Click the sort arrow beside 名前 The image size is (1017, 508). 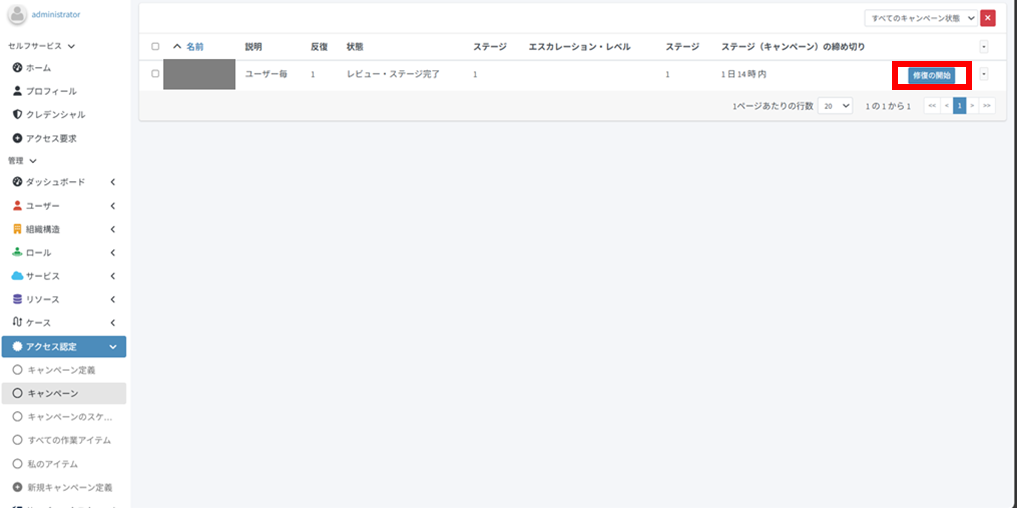click(177, 47)
